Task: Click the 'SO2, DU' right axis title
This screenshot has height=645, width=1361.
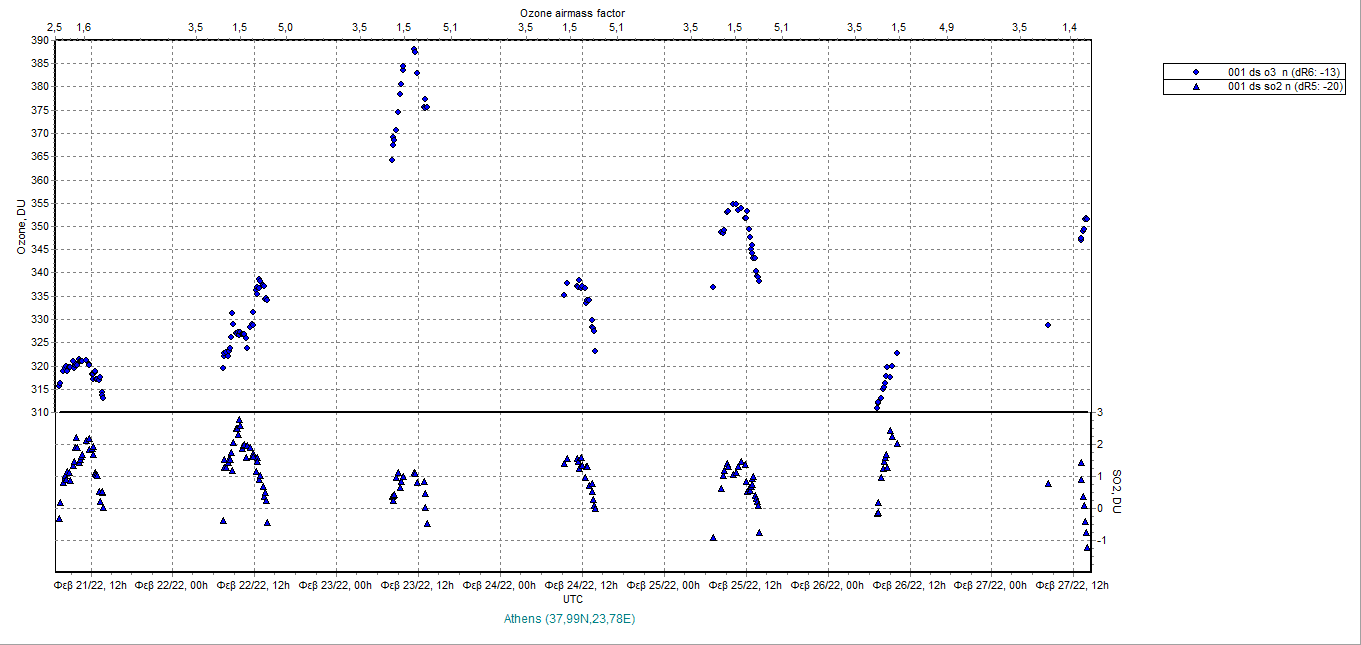Action: point(1119,493)
